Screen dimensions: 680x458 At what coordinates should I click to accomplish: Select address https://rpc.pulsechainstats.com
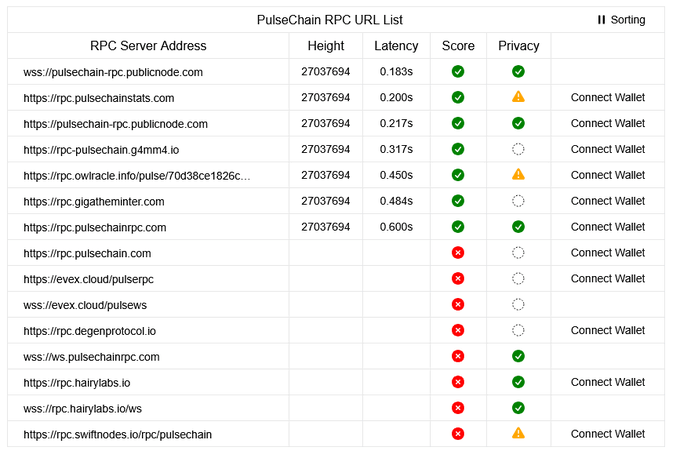coord(98,98)
